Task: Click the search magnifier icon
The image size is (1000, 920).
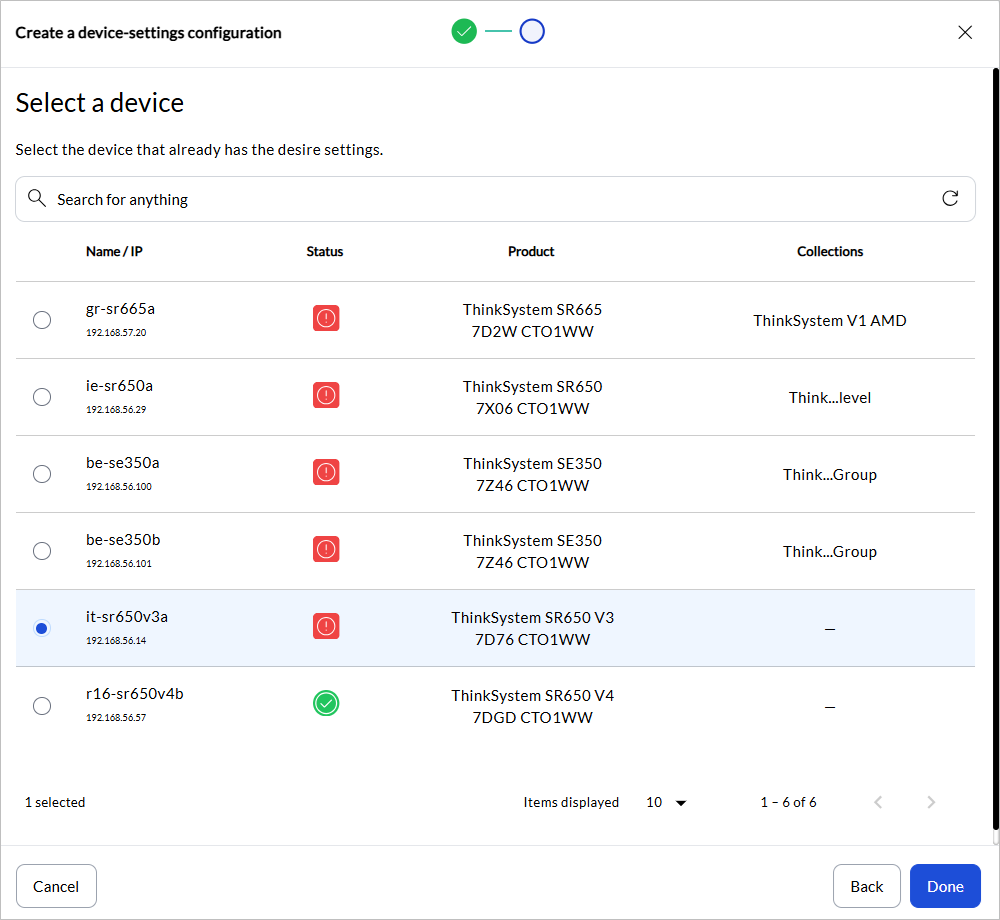Action: 37,198
